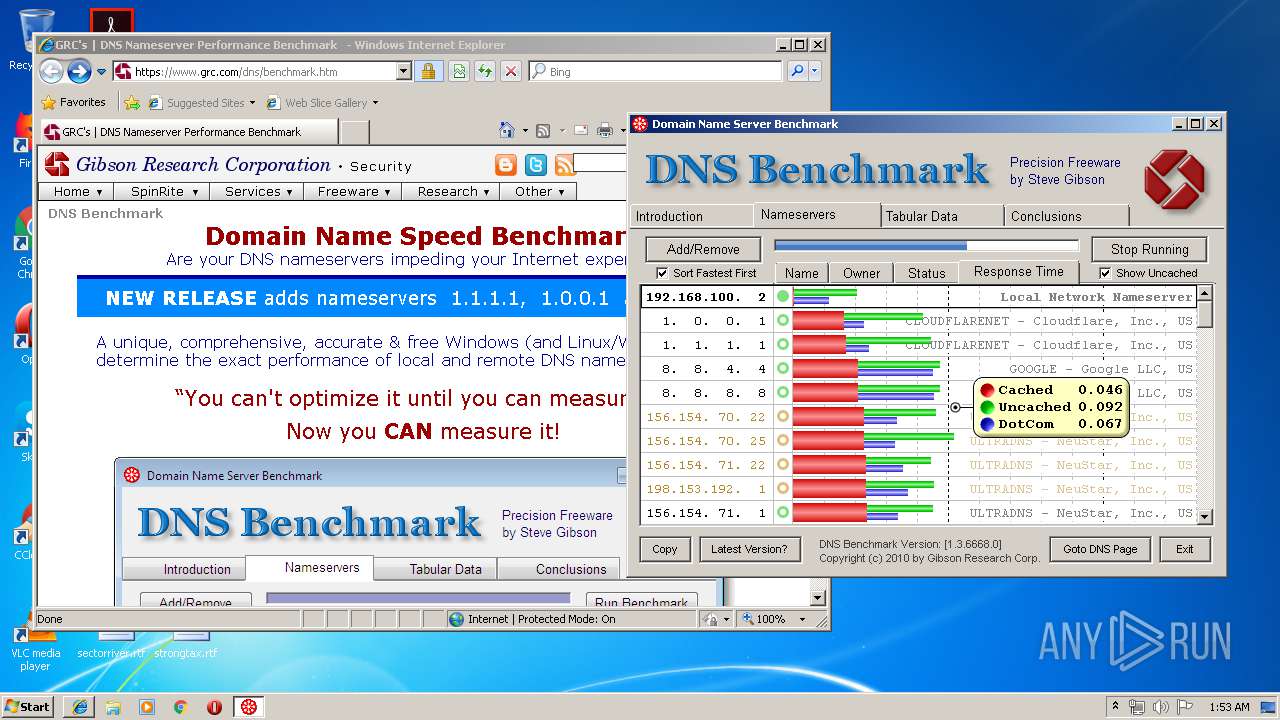
Task: Click the Bing search magnifier button
Action: [x=797, y=71]
